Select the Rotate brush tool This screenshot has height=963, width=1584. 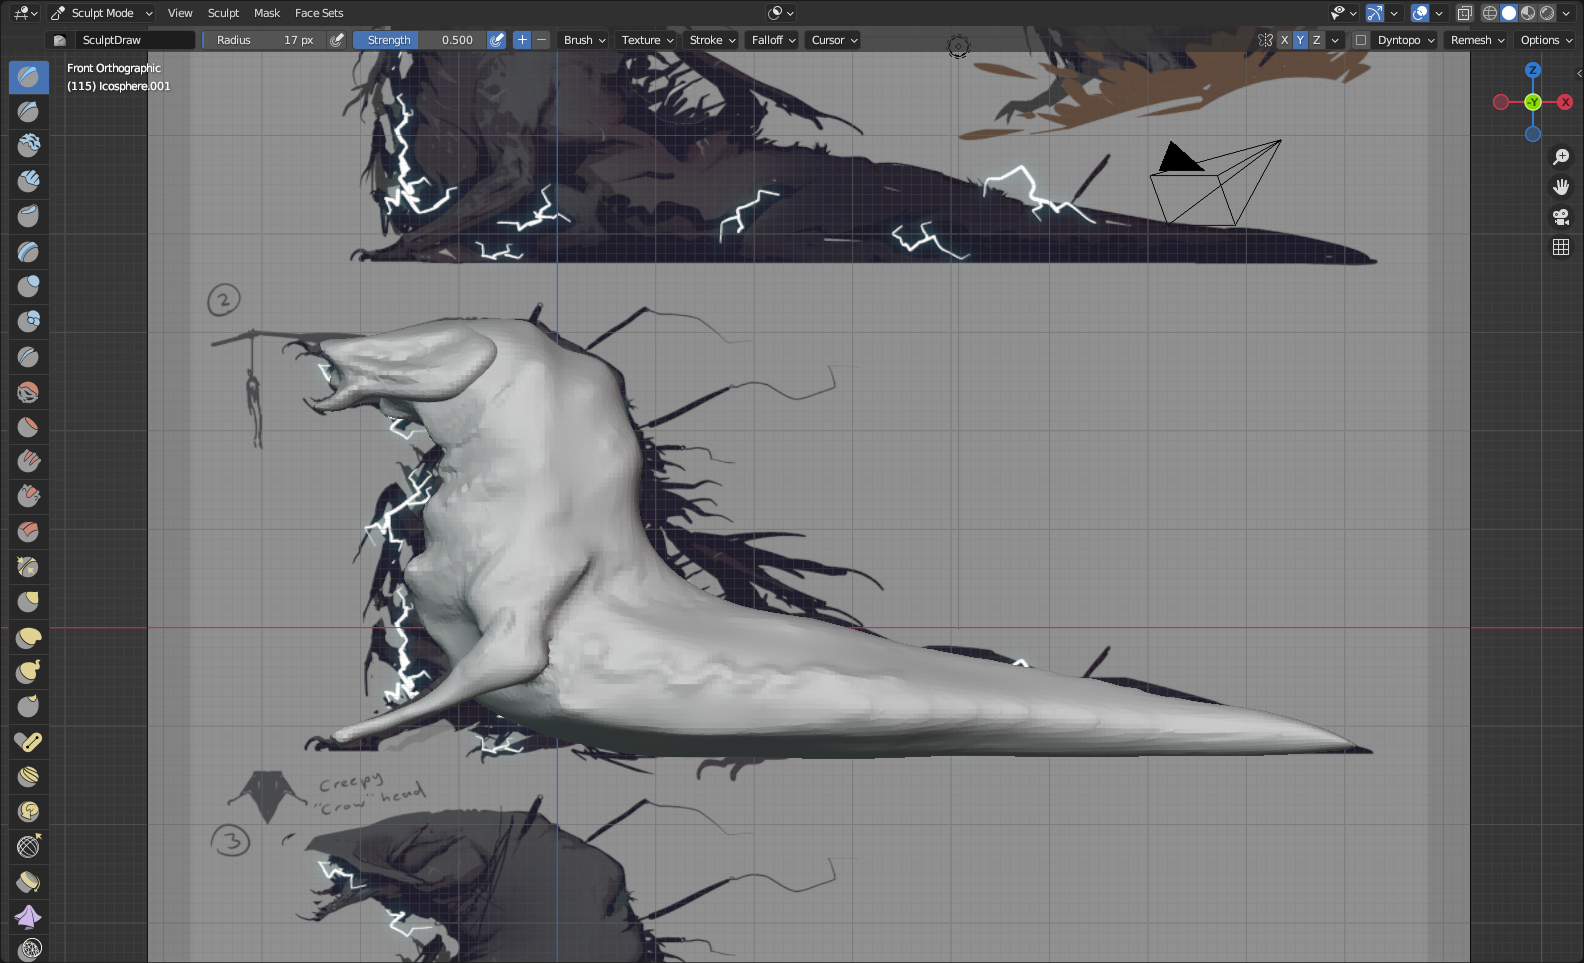(29, 812)
